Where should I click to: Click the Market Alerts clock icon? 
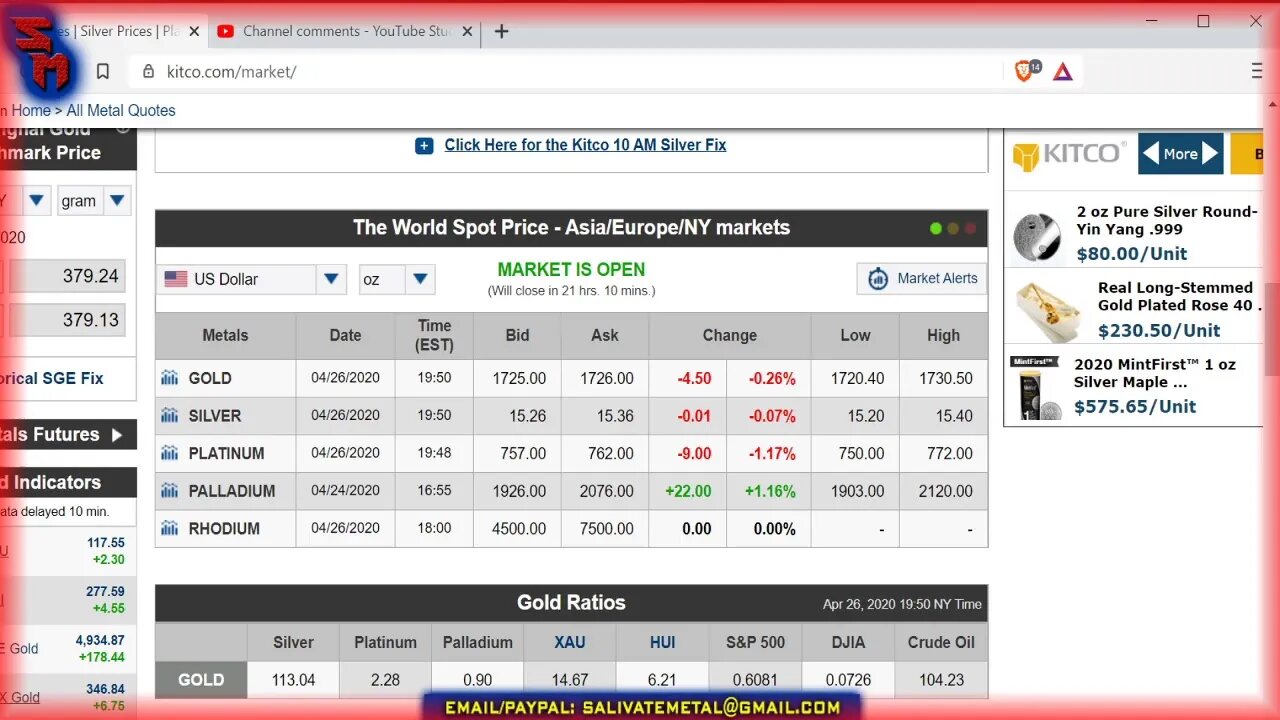point(878,279)
